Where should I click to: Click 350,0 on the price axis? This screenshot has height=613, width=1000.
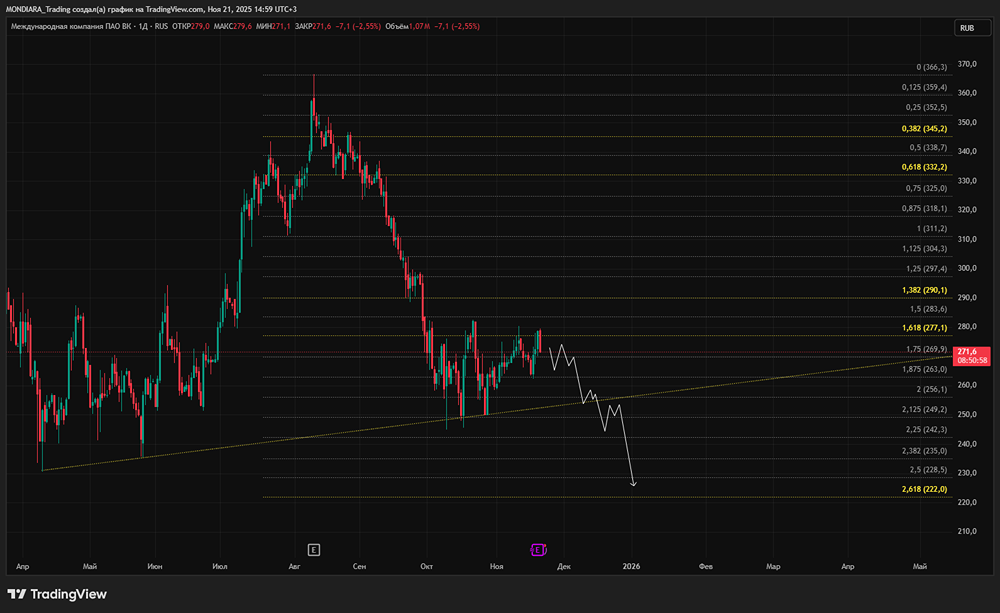click(967, 122)
